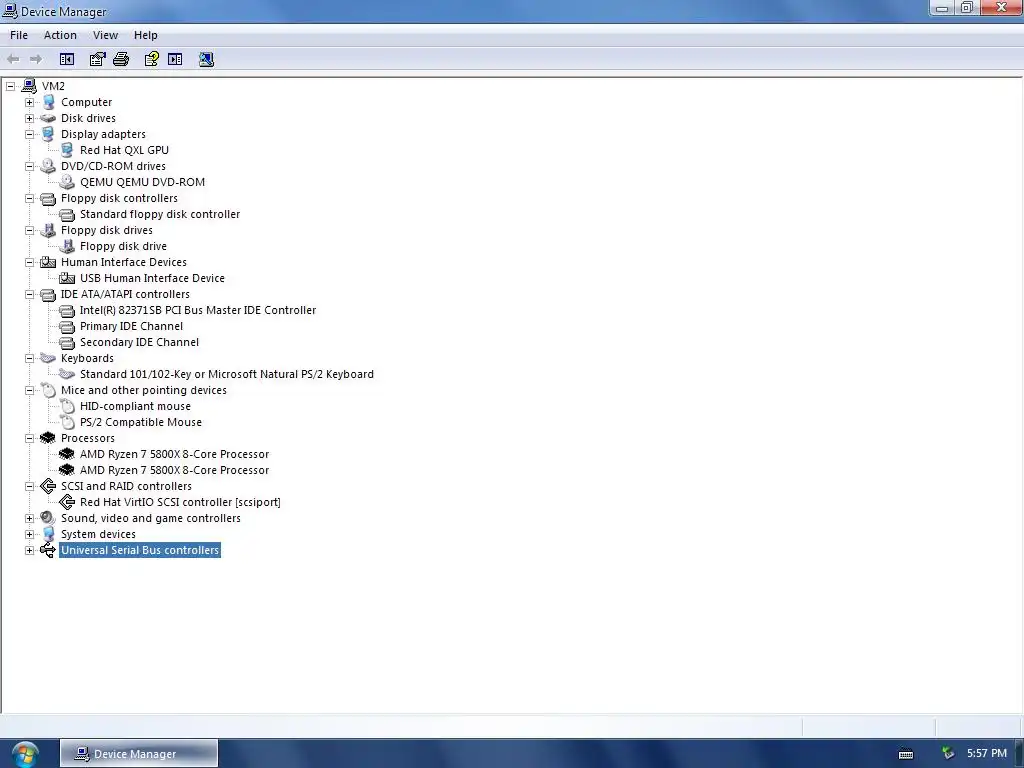Click the Disk drives category icon
The height and width of the screenshot is (768, 1024).
pos(48,118)
